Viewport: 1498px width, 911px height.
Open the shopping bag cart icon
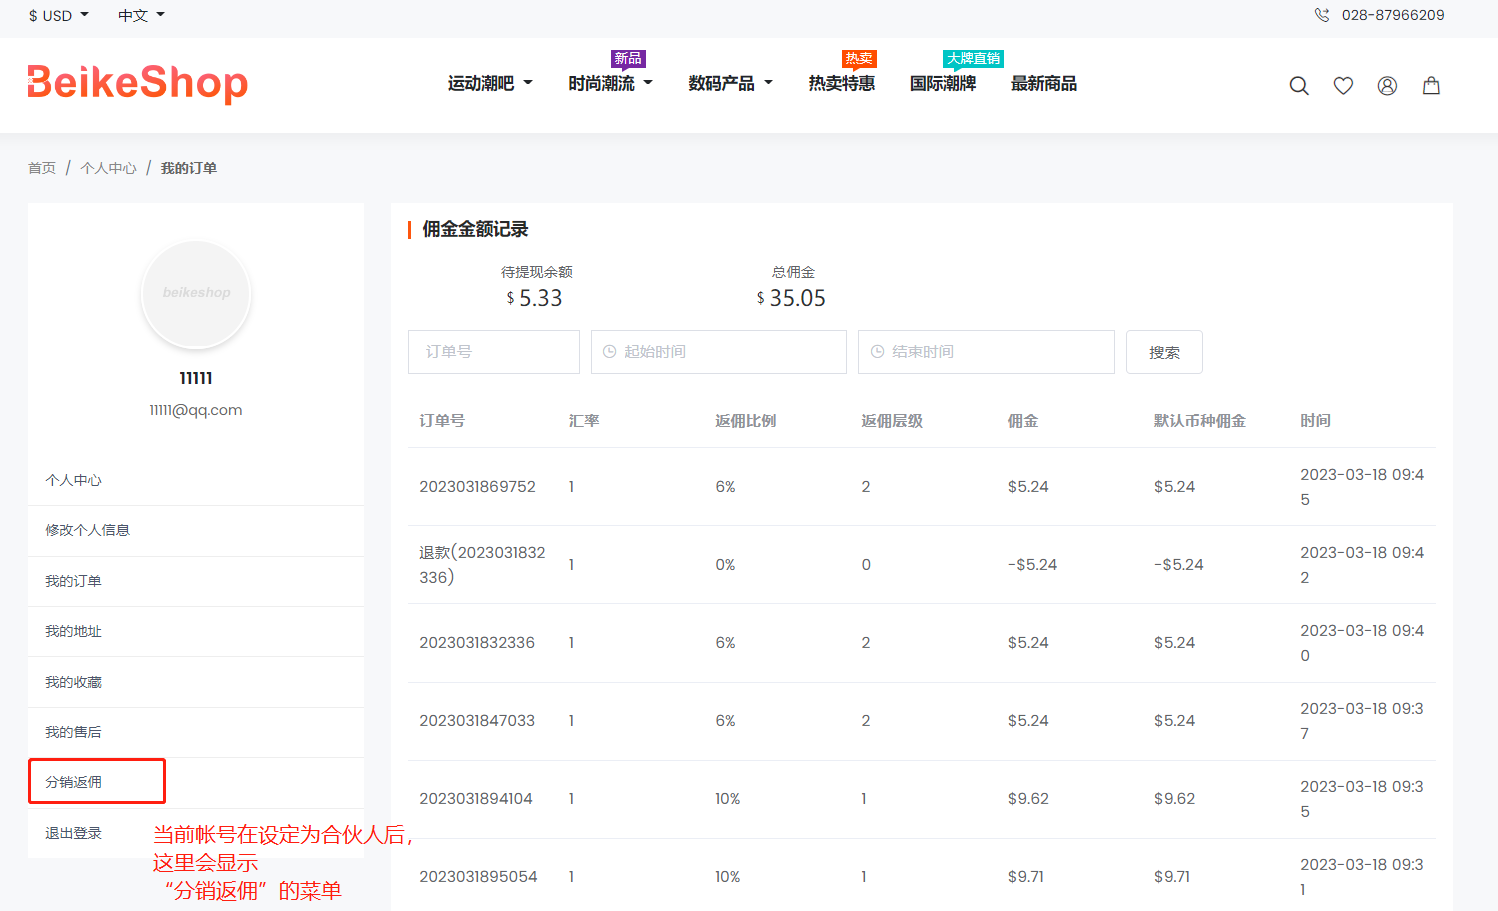1431,86
